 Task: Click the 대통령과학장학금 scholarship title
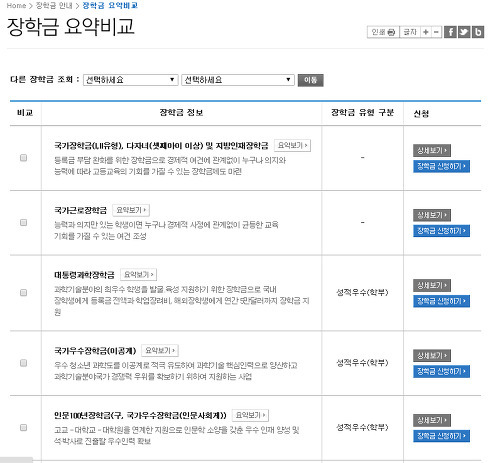pyautogui.click(x=84, y=275)
